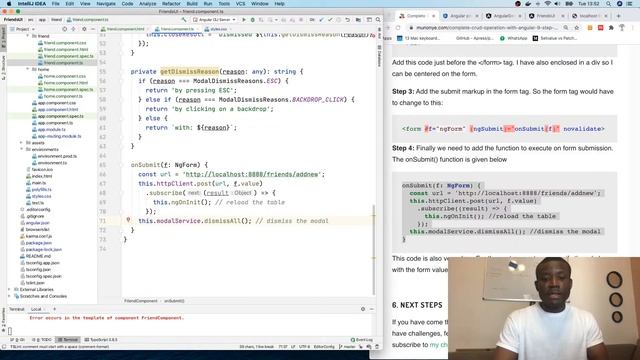Click UTF-8 encoding in status bar
640x360 pixels.
(x=304, y=347)
